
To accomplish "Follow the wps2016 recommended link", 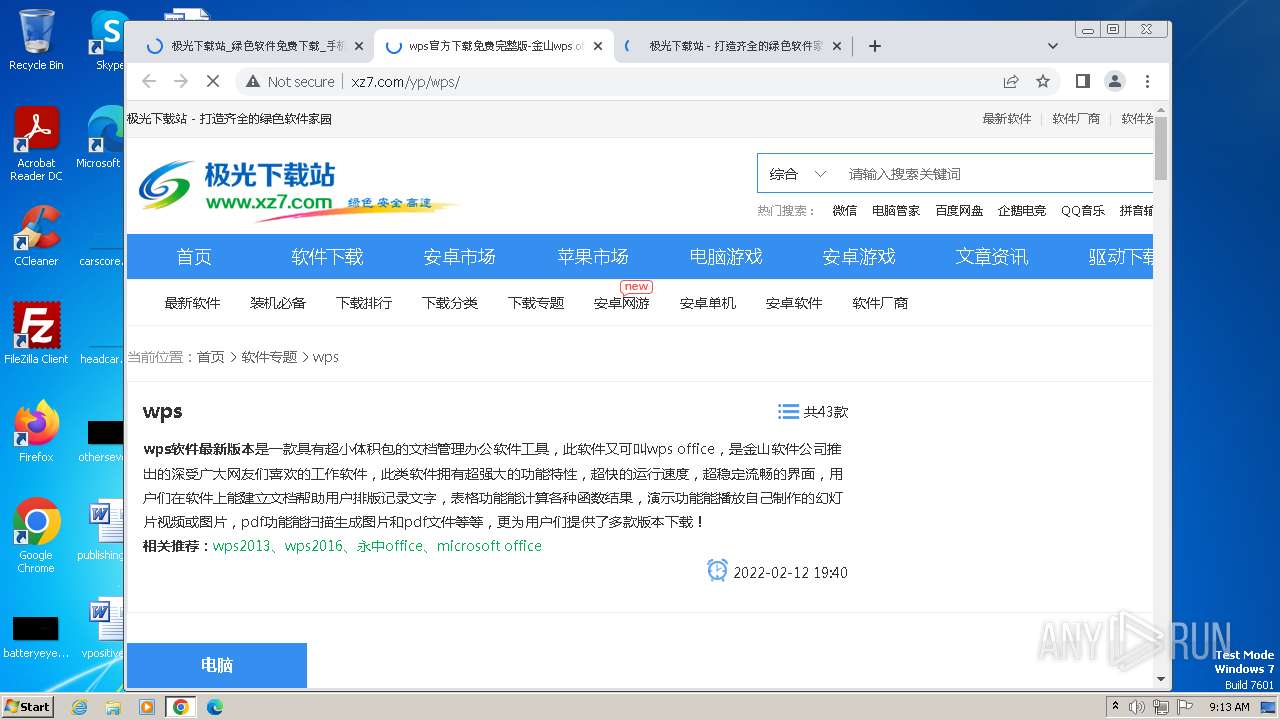I will click(314, 546).
